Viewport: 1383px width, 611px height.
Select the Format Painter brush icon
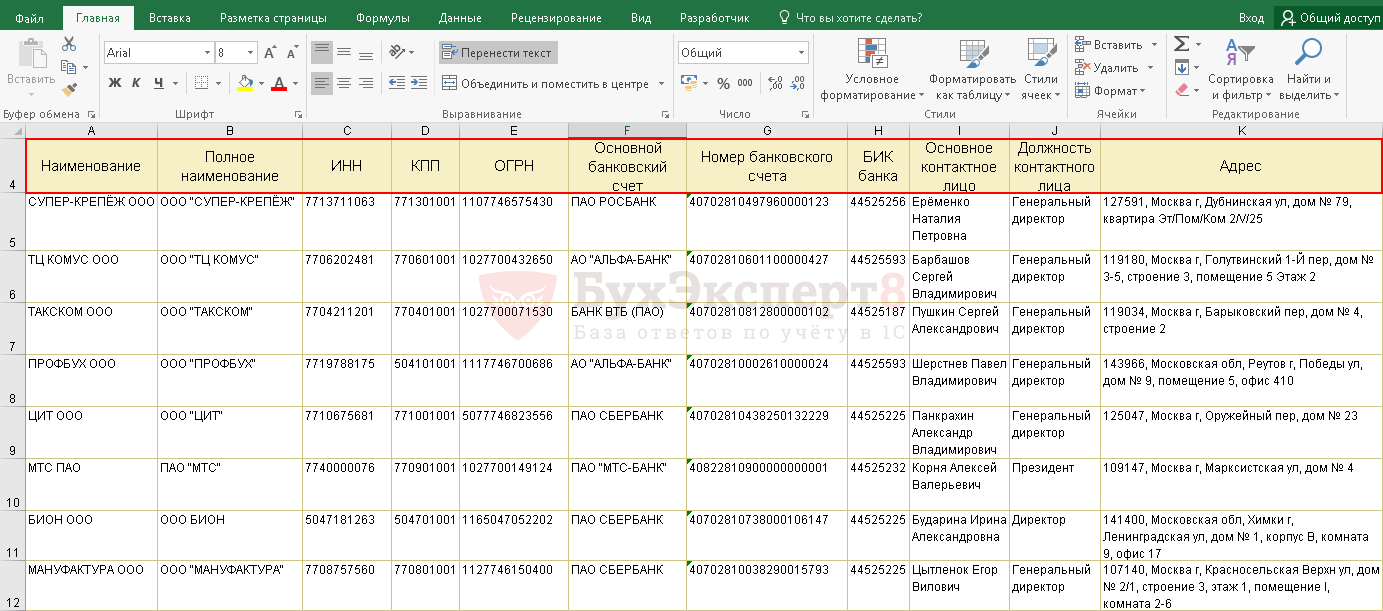click(69, 90)
